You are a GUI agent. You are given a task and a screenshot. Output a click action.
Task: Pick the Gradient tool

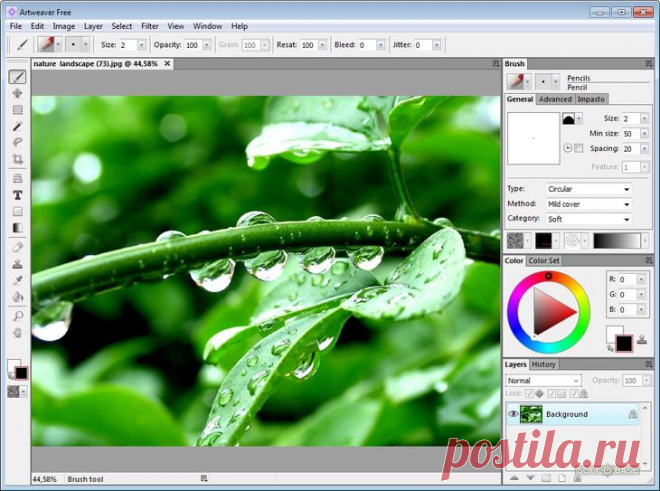[x=17, y=228]
